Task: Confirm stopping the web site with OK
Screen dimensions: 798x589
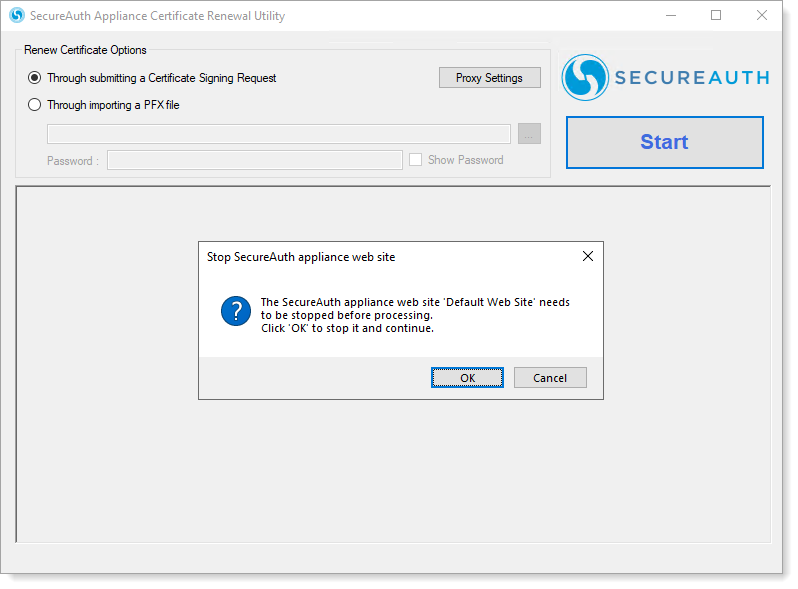Action: (467, 378)
